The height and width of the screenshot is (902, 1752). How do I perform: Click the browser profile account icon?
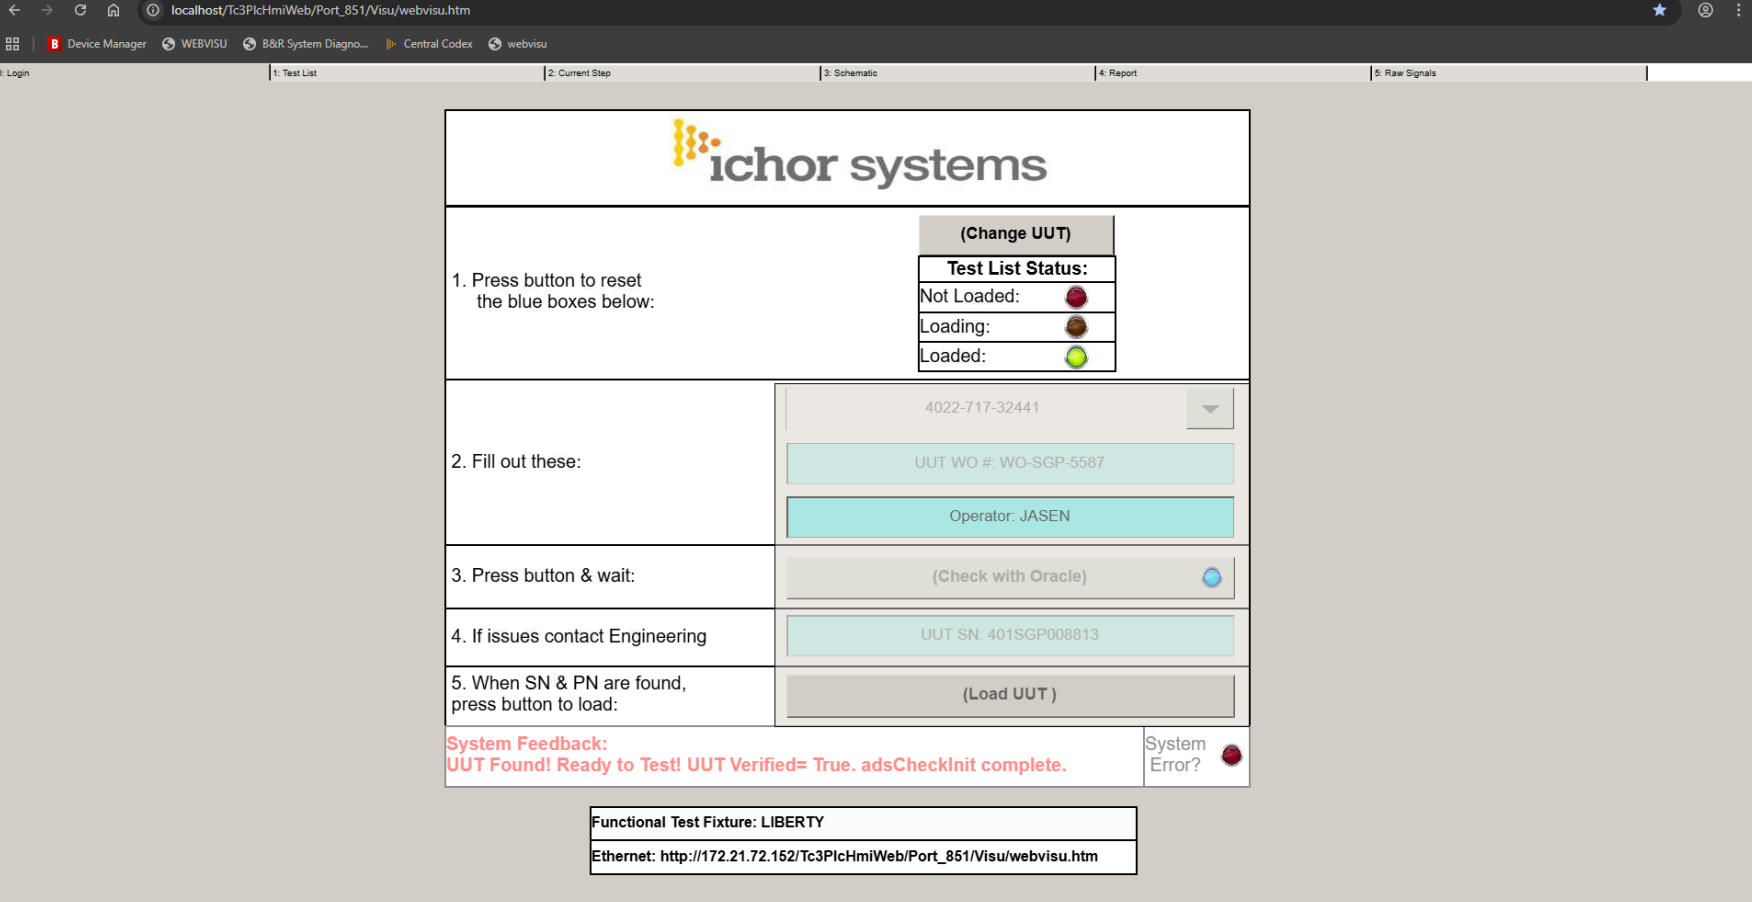tap(1705, 10)
